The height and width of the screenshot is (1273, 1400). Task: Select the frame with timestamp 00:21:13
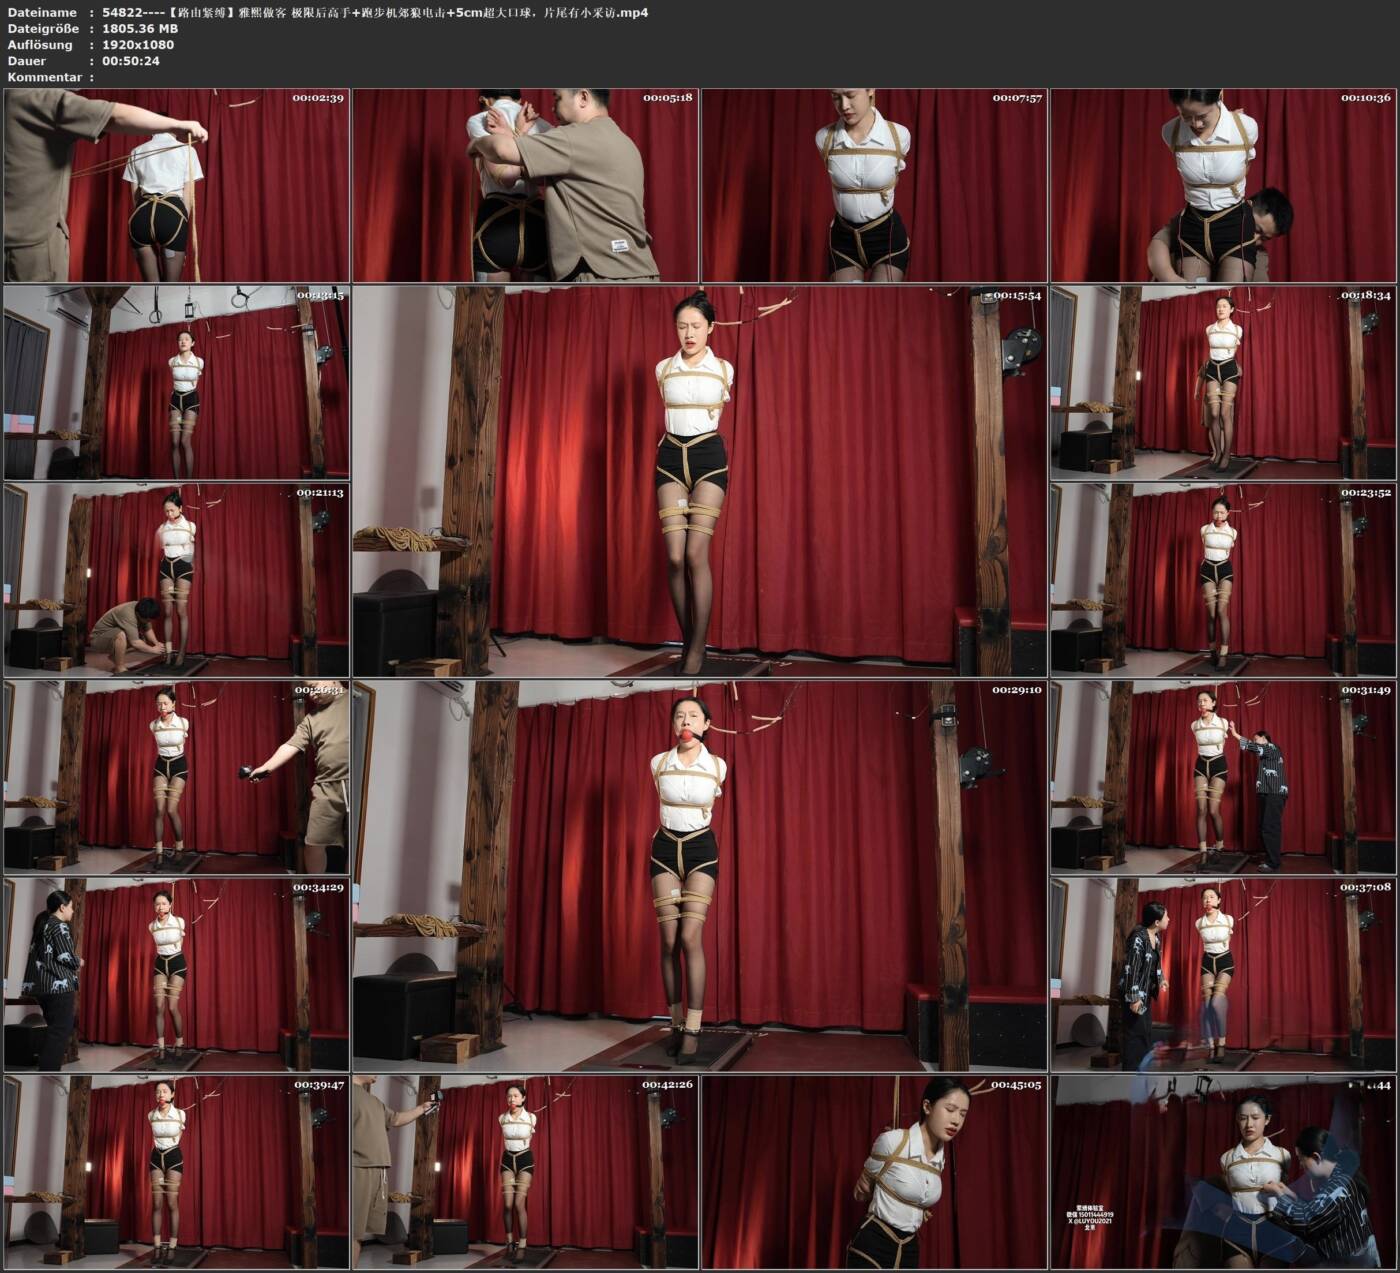click(177, 580)
